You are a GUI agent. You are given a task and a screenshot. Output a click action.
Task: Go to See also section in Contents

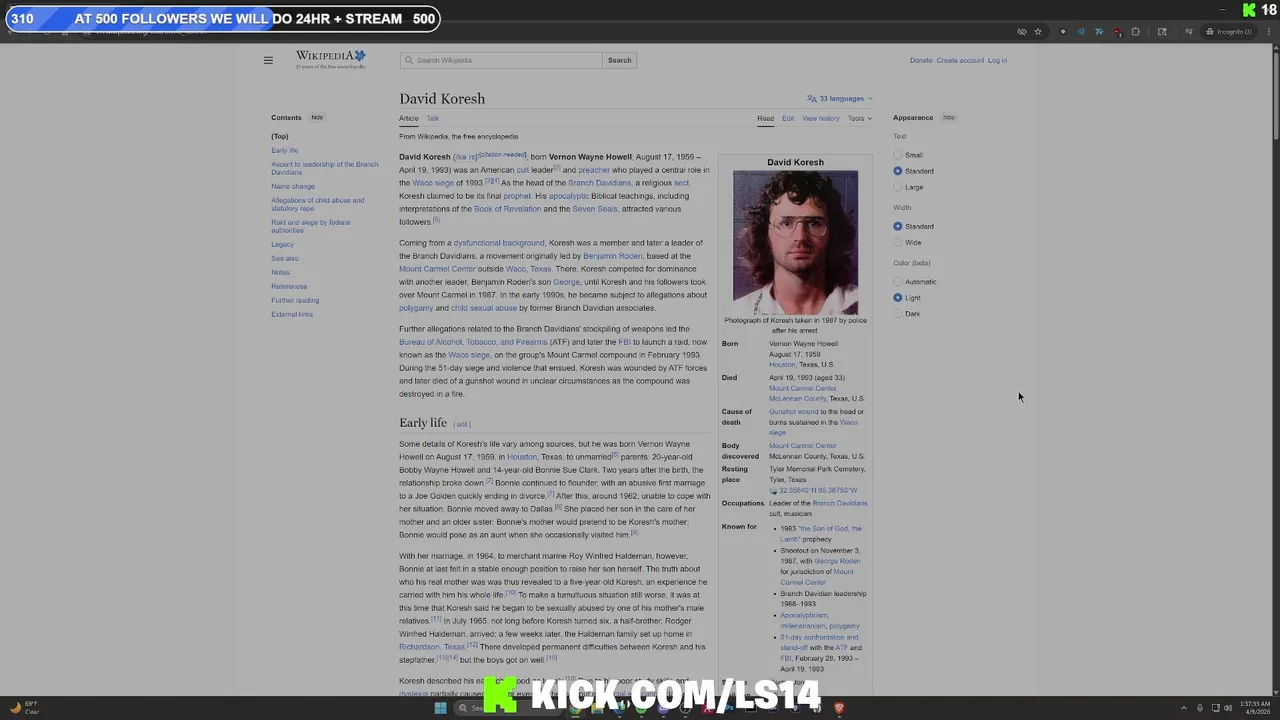(284, 258)
